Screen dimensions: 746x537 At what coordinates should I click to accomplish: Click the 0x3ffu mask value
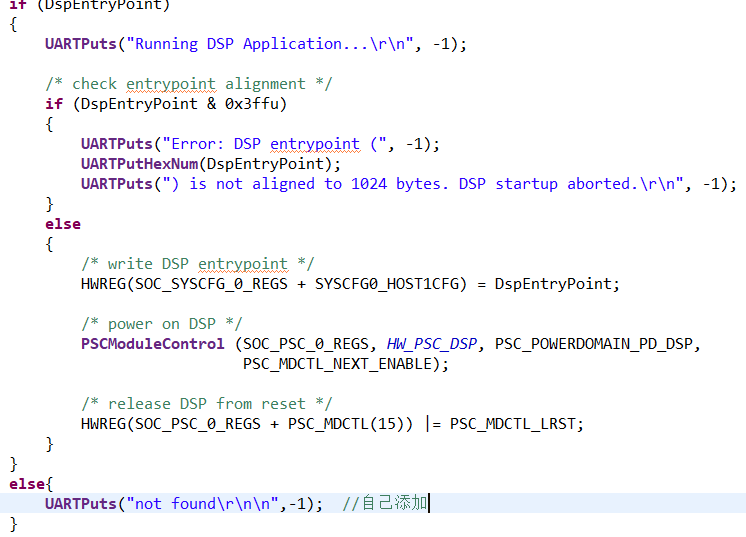(x=252, y=104)
